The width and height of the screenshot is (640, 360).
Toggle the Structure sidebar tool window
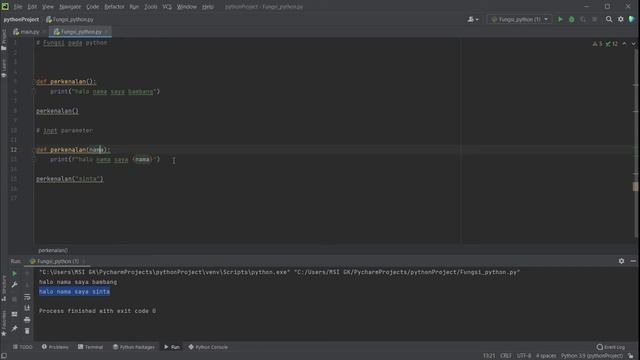[x=4, y=288]
